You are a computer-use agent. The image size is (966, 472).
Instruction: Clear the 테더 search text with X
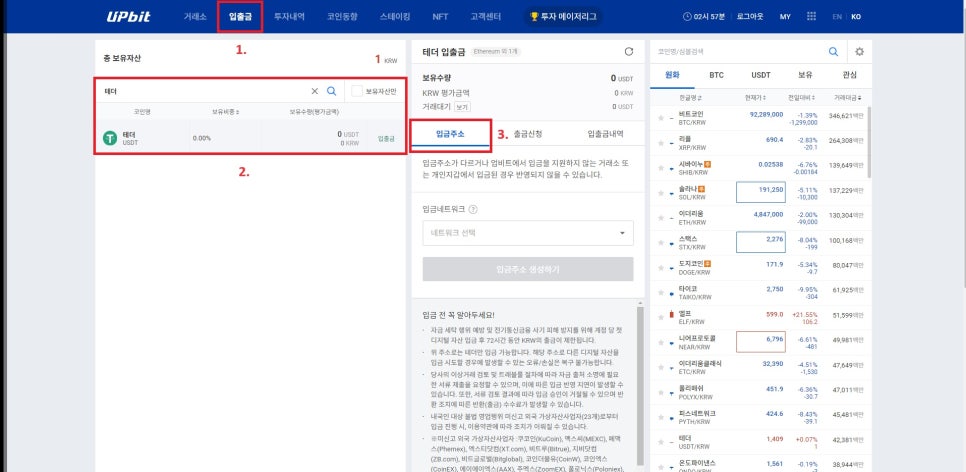pyautogui.click(x=315, y=91)
